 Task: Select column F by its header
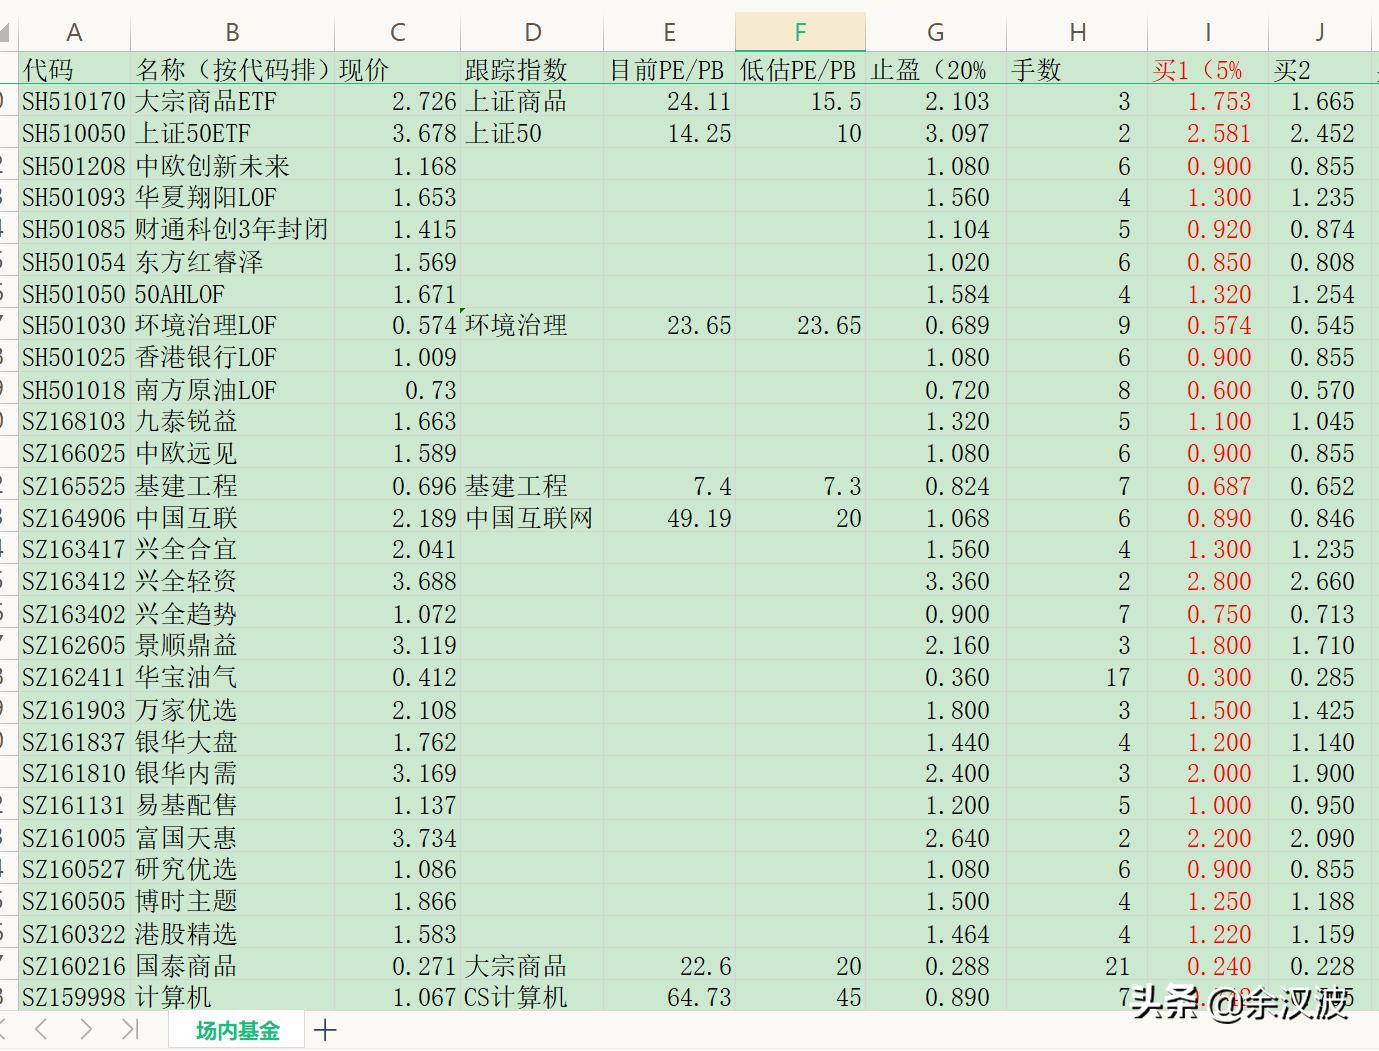(800, 32)
